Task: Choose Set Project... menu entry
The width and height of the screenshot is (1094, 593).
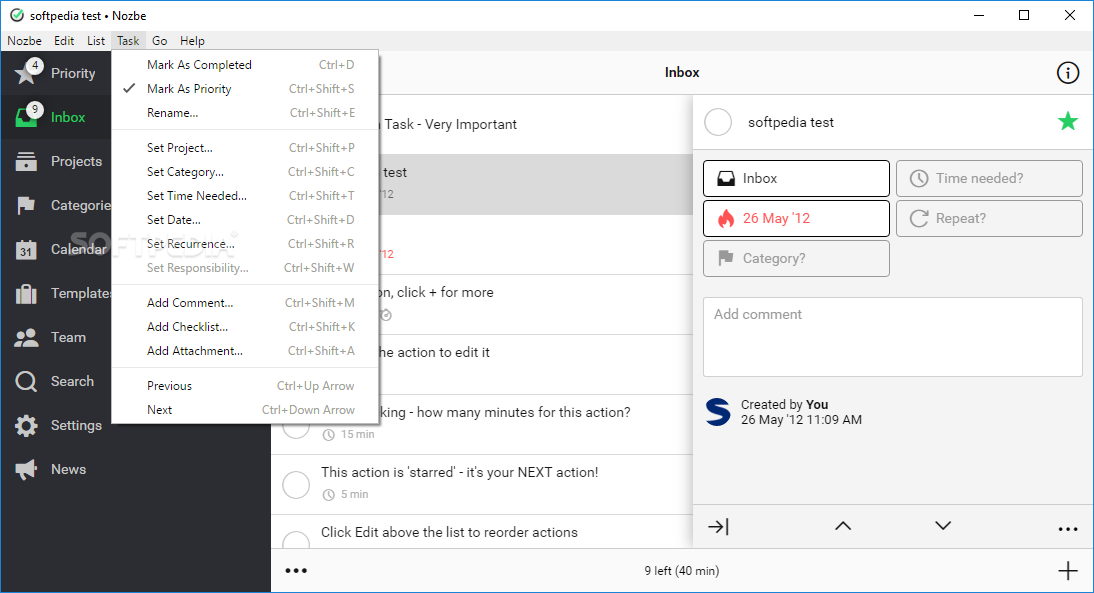Action: click(245, 148)
